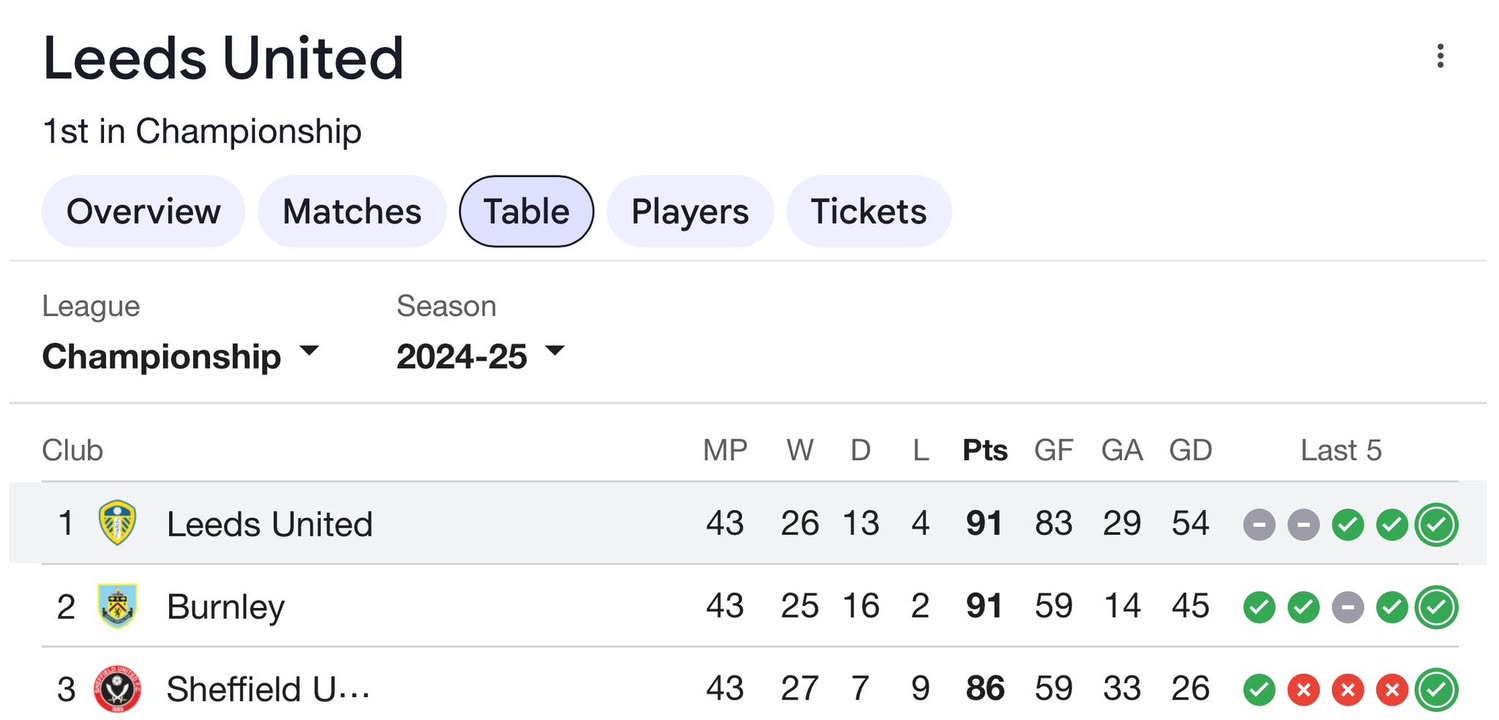This screenshot has width=1499, height=720.
Task: Select Burnley's circled latest win icon
Action: 1436,607
